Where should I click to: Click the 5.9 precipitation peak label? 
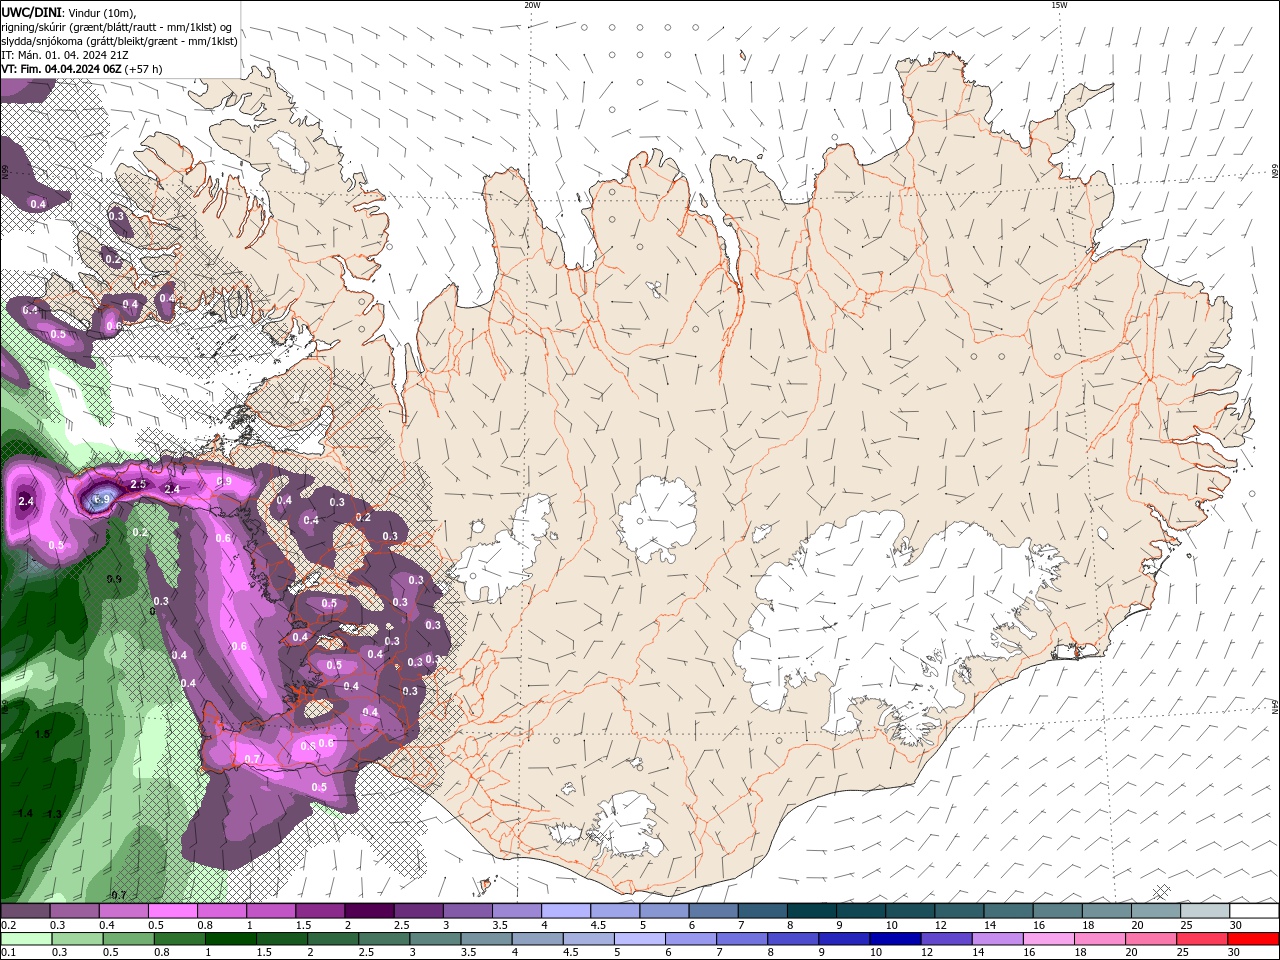101,499
